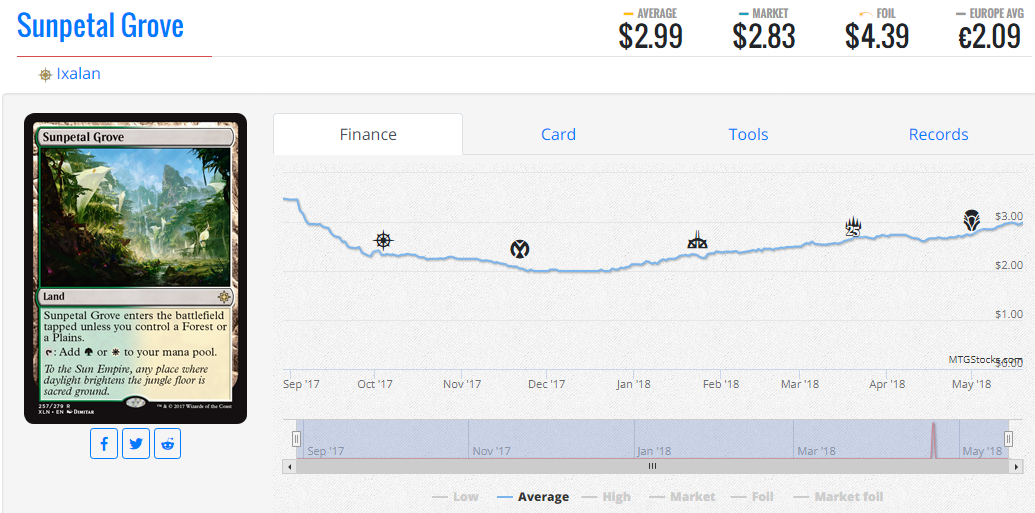The height and width of the screenshot is (513, 1035).
Task: Toggle the High price series
Action: pyautogui.click(x=606, y=496)
